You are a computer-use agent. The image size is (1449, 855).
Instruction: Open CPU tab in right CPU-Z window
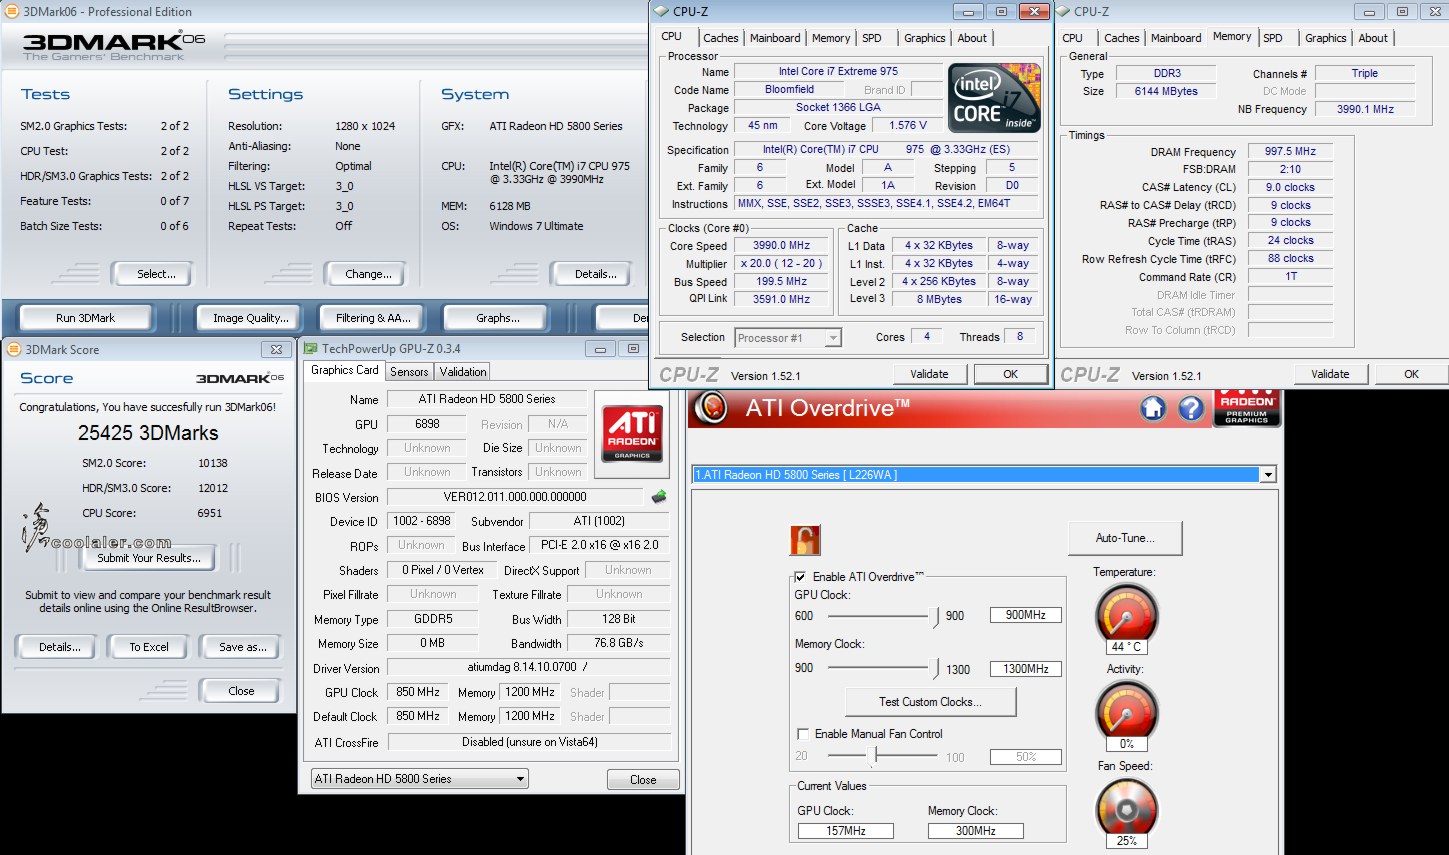(1072, 38)
